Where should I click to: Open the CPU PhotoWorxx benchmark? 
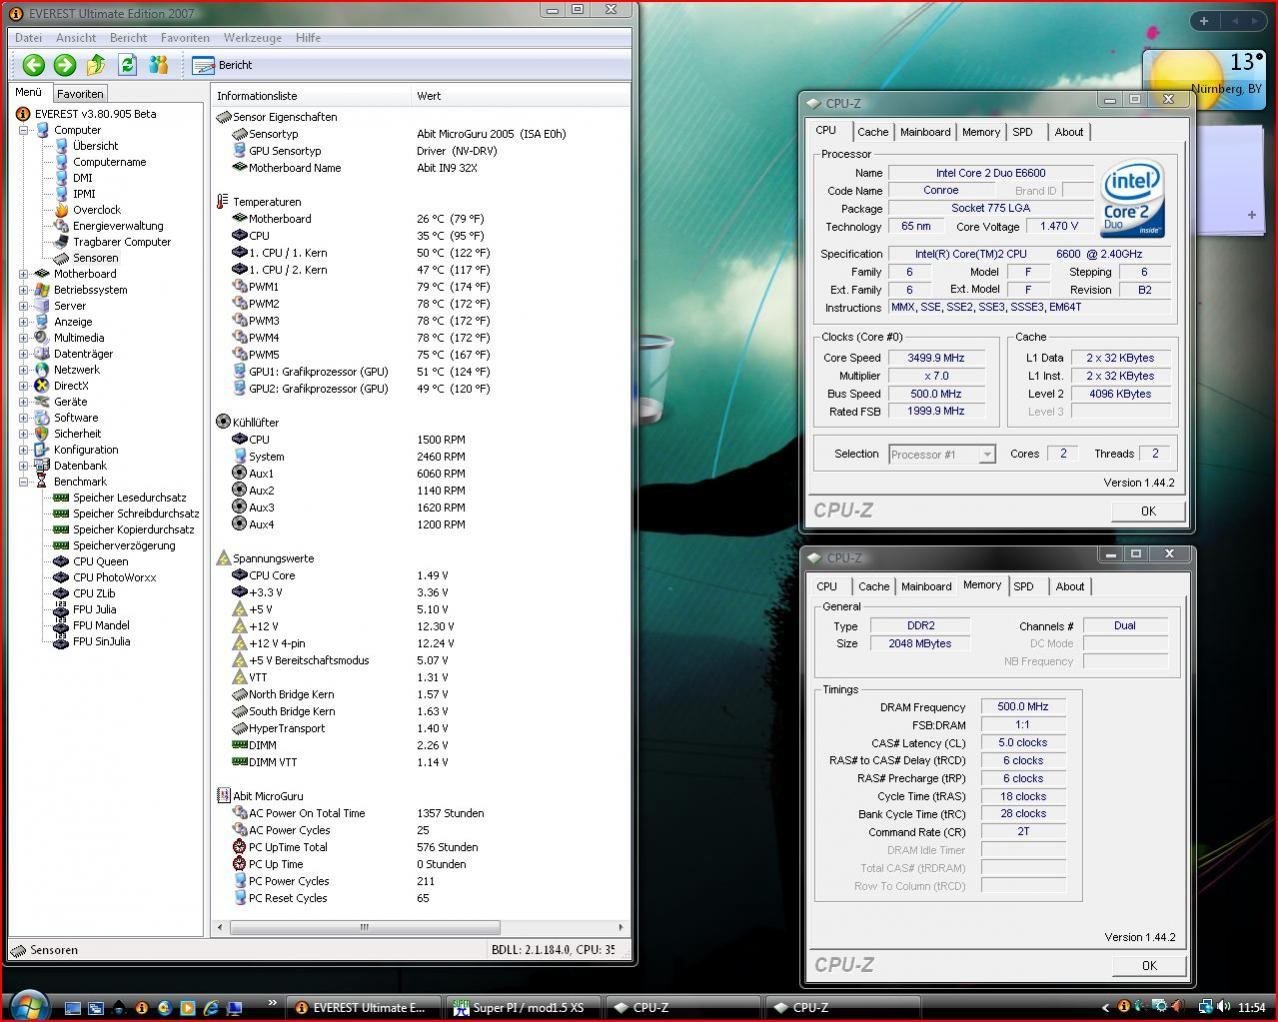click(x=114, y=578)
